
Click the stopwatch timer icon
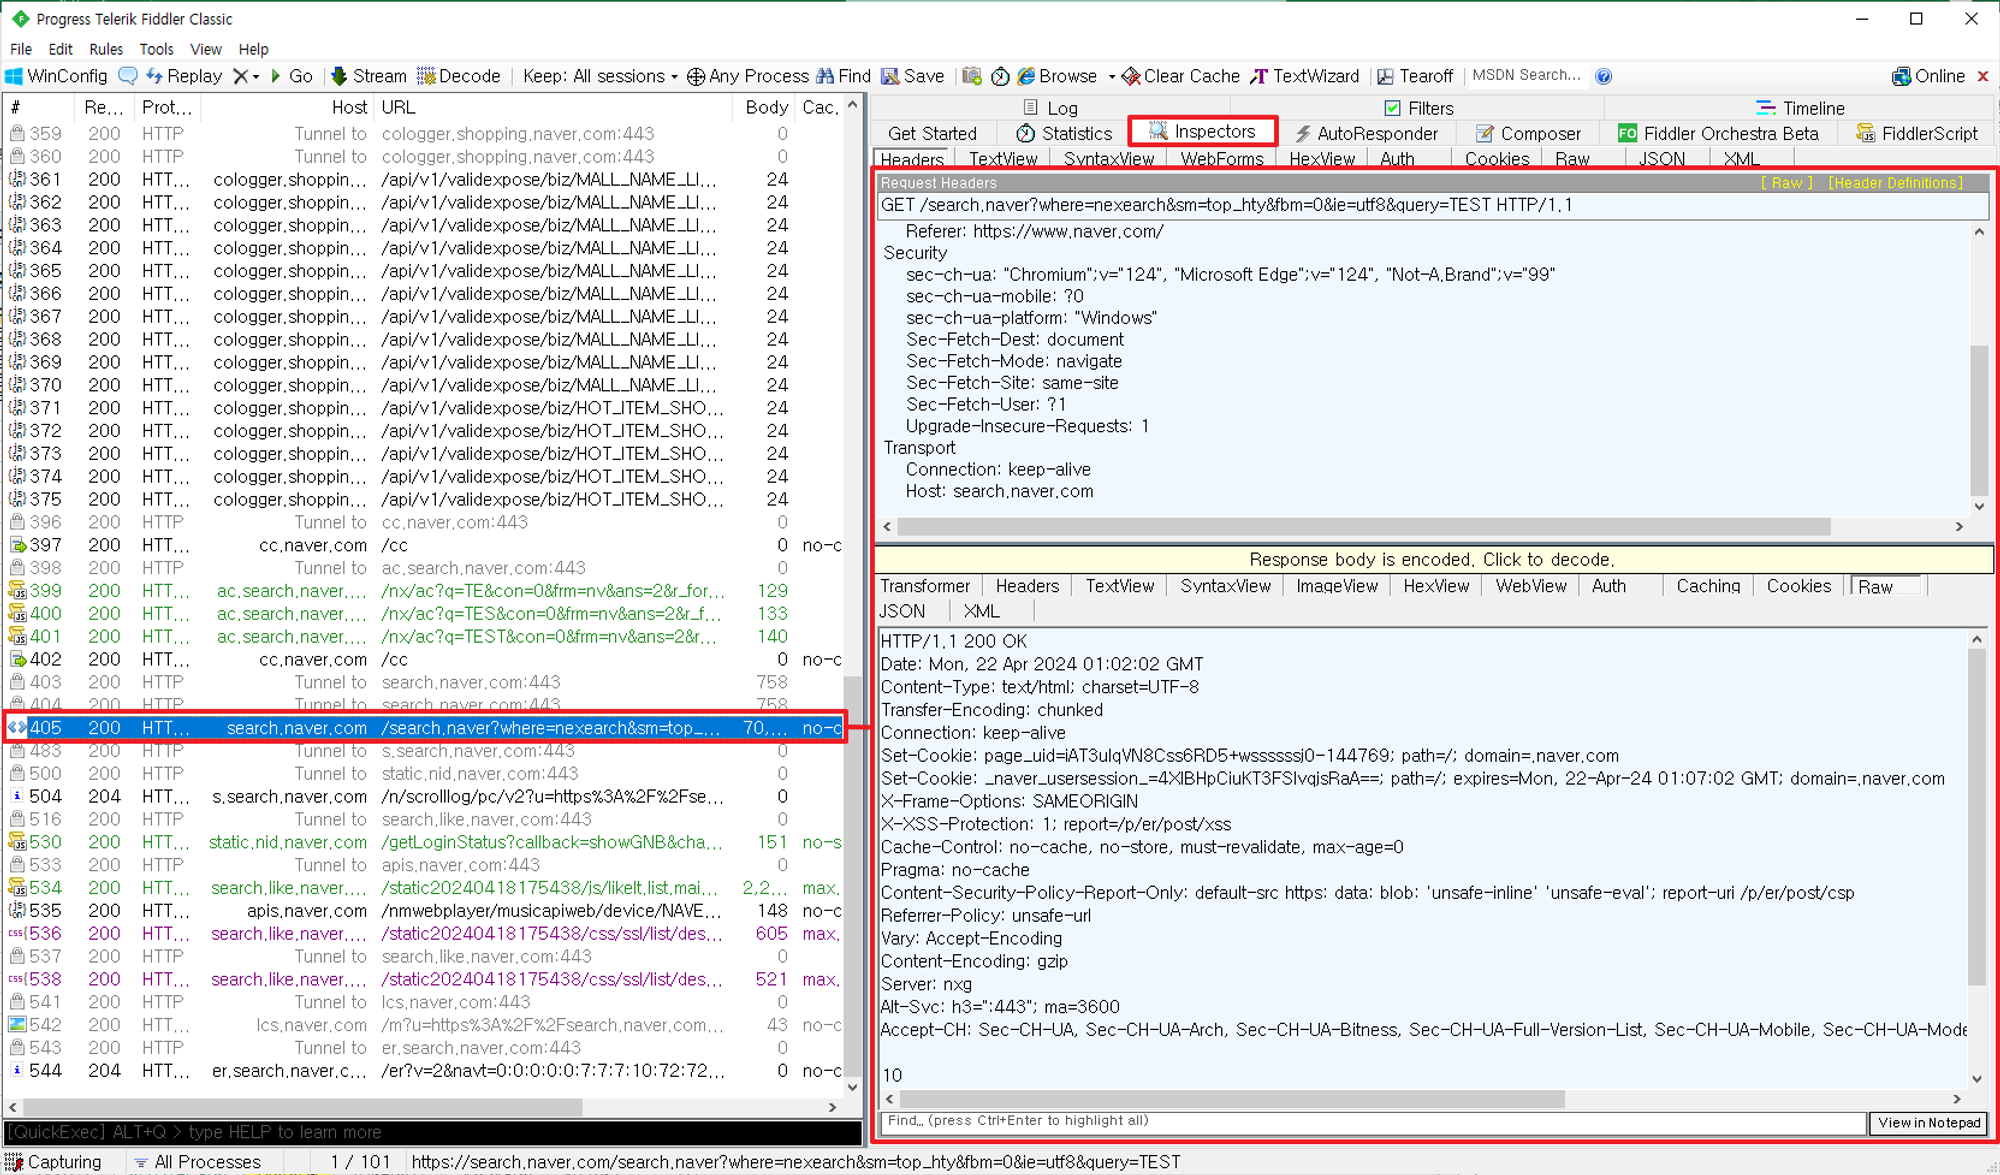pyautogui.click(x=999, y=76)
